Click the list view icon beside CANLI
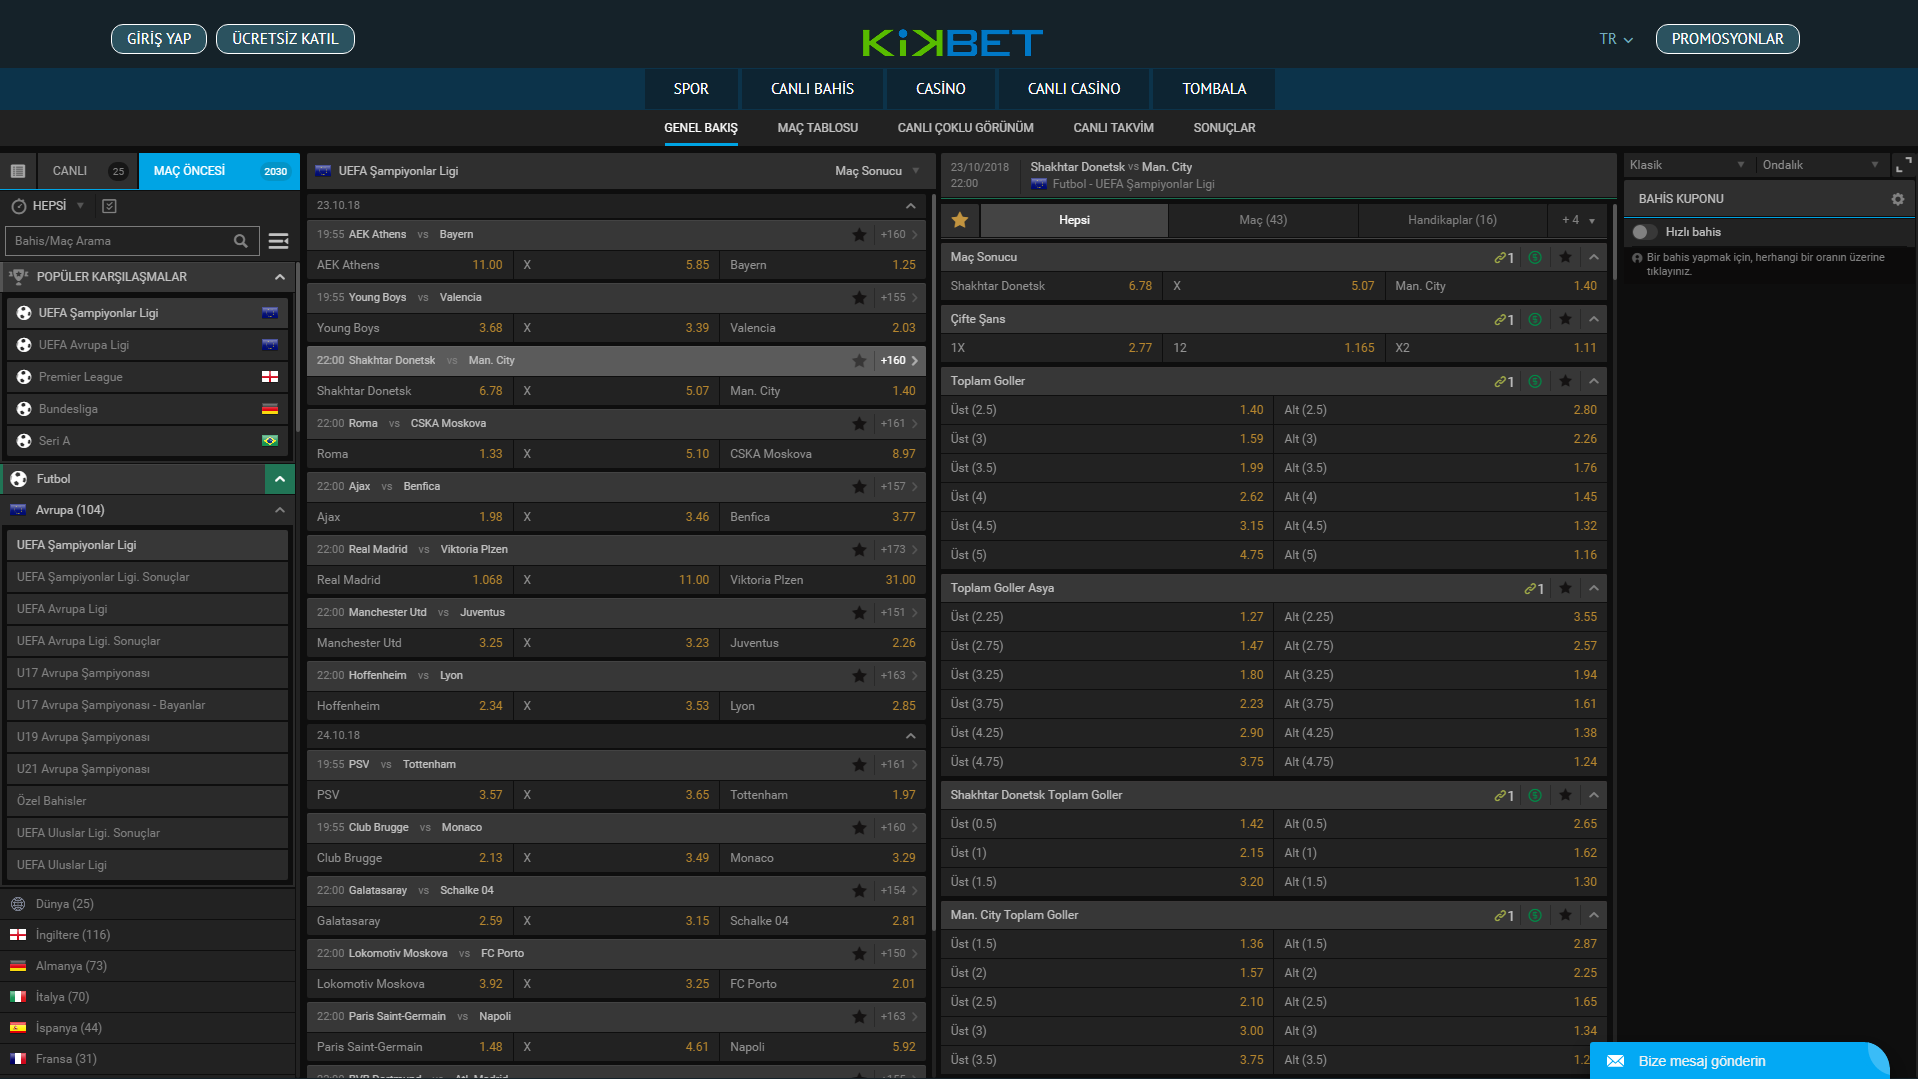The image size is (1918, 1079). tap(18, 171)
